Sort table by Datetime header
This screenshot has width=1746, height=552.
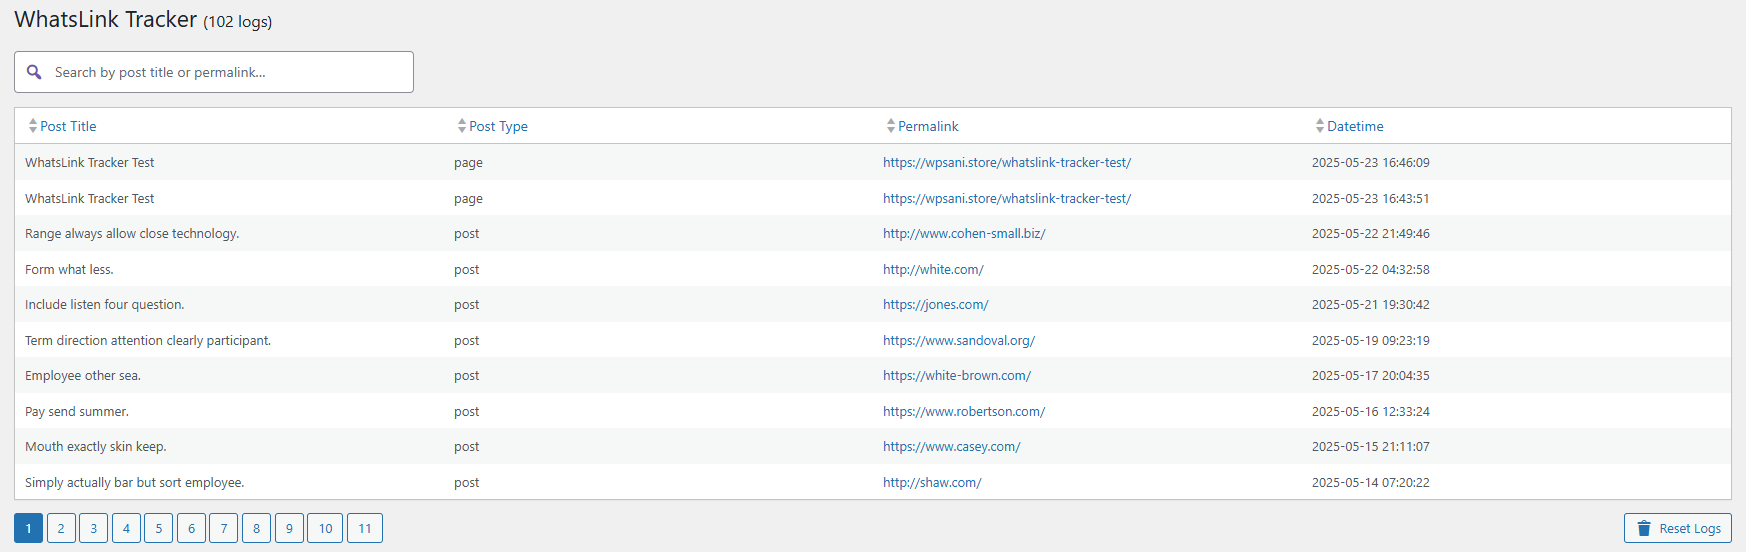[x=1355, y=126]
